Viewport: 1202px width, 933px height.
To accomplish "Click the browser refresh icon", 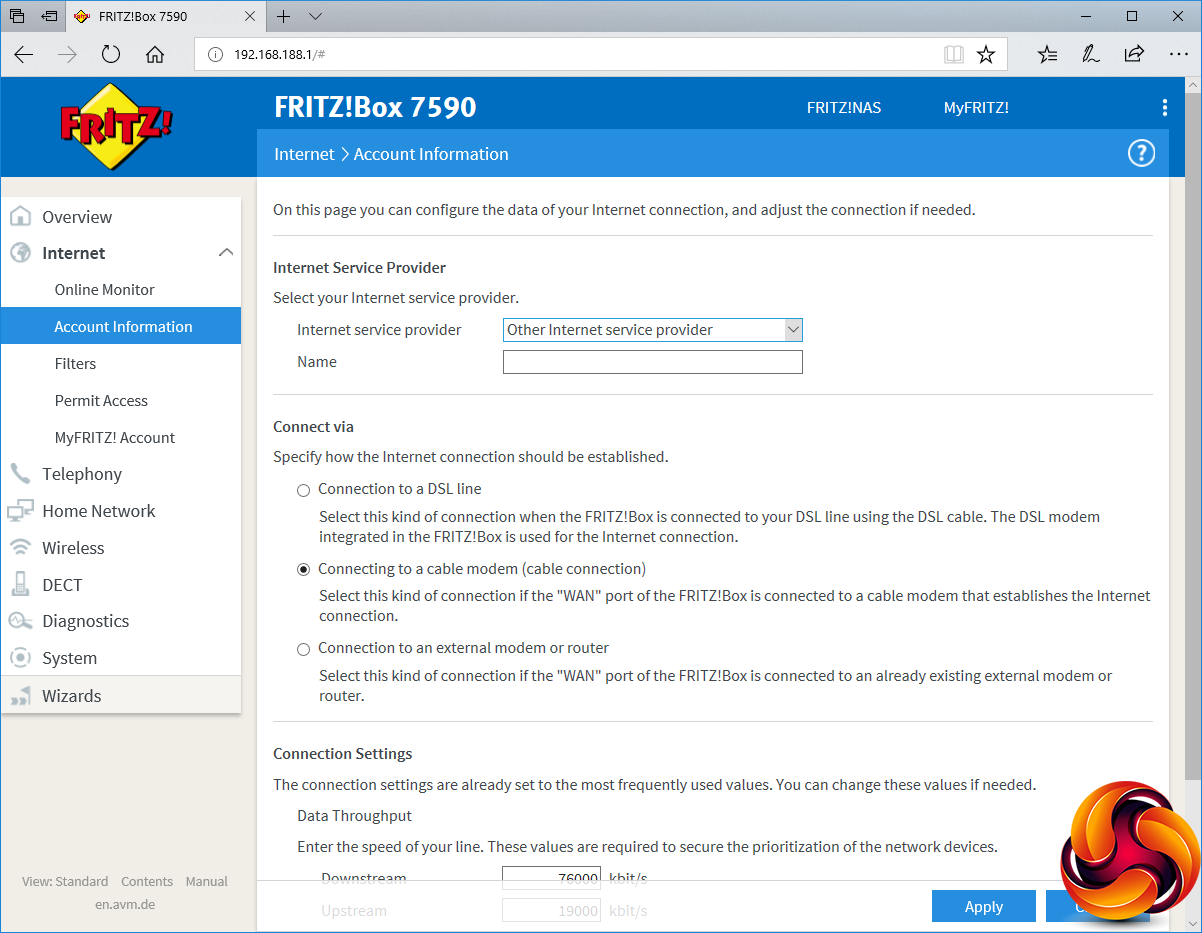I will pos(110,55).
